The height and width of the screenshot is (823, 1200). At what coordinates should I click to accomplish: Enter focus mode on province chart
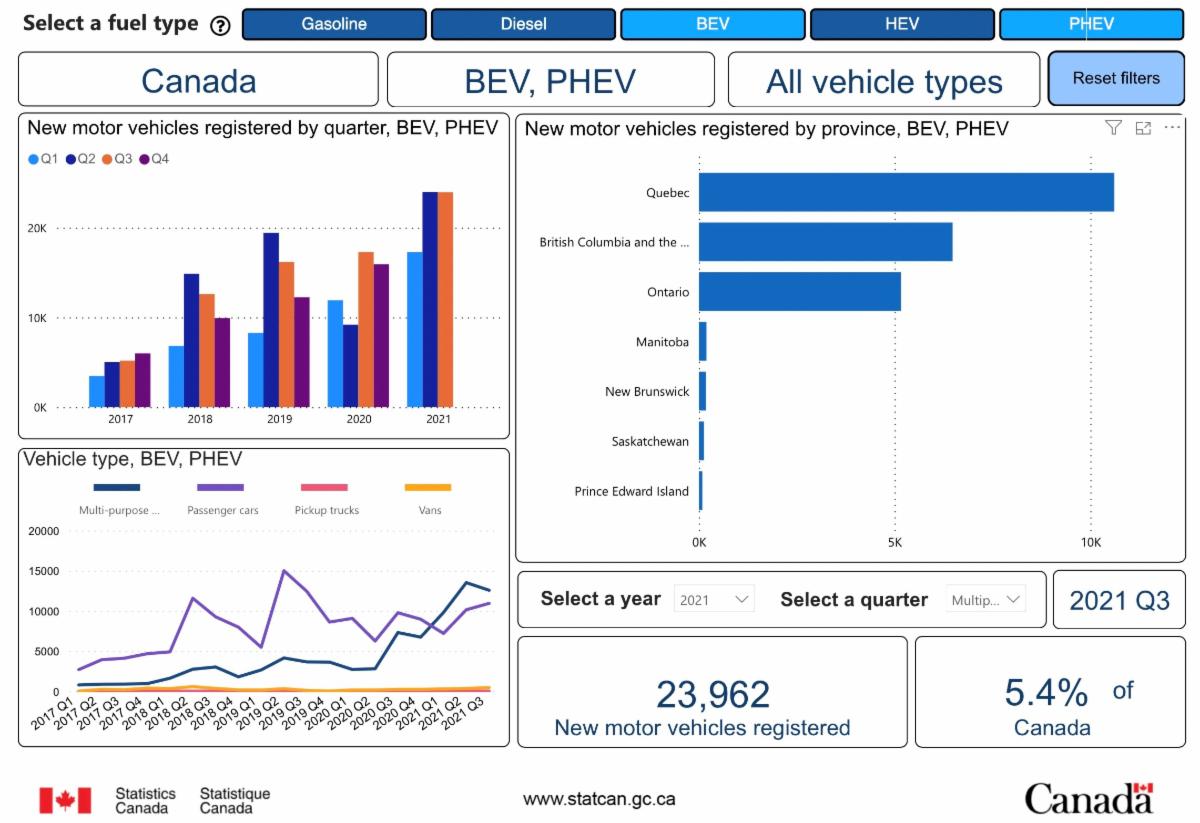(x=1143, y=128)
